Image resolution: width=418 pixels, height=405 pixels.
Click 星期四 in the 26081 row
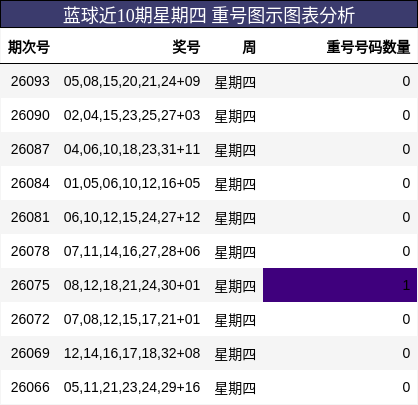[235, 218]
